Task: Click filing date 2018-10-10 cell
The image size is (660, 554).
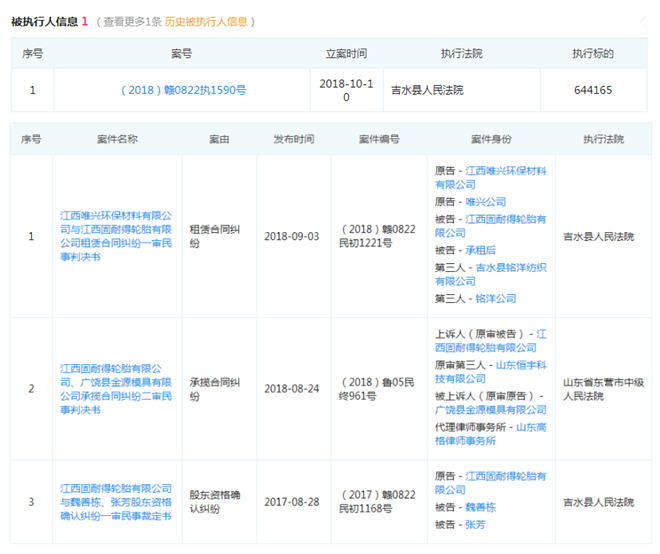Action: [x=346, y=90]
